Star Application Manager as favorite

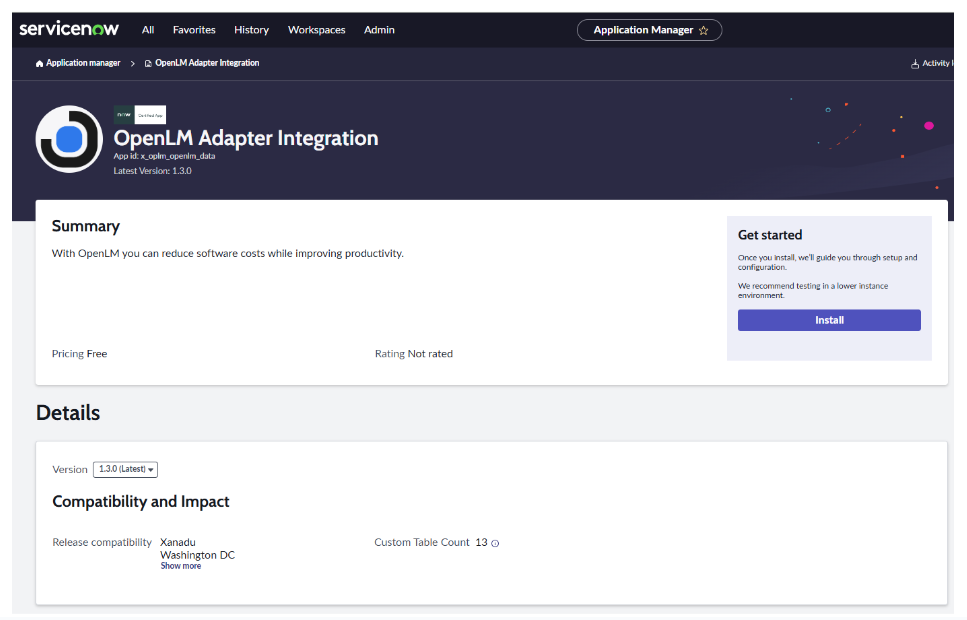tap(703, 30)
